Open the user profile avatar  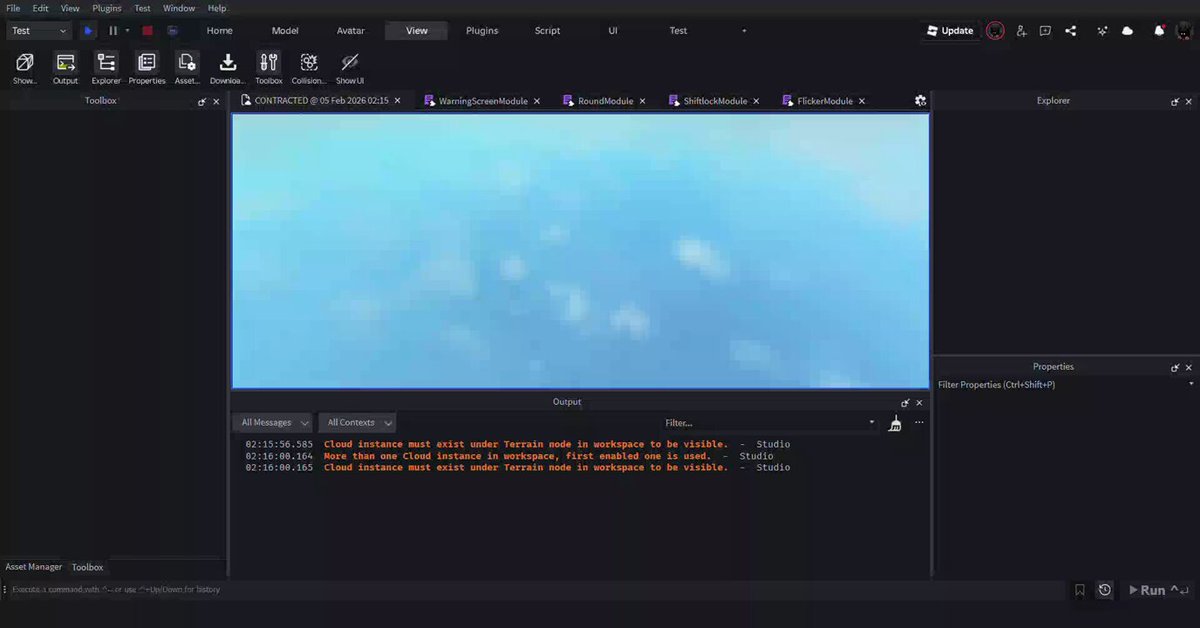click(x=1186, y=31)
